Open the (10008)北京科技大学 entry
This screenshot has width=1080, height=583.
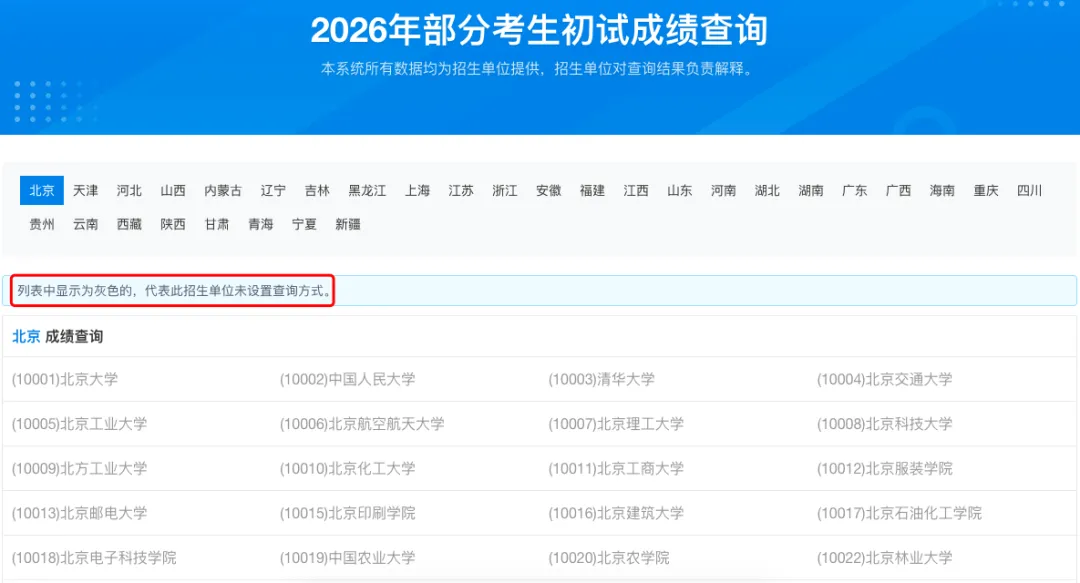tap(885, 424)
